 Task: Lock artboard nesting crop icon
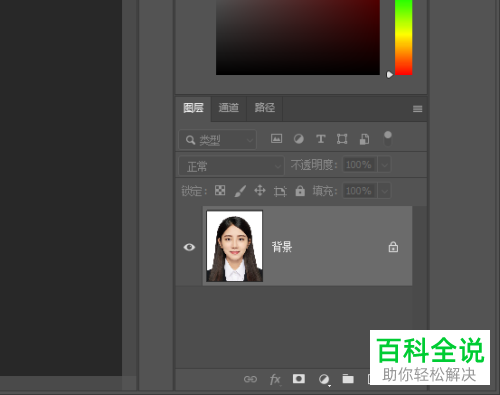point(280,191)
